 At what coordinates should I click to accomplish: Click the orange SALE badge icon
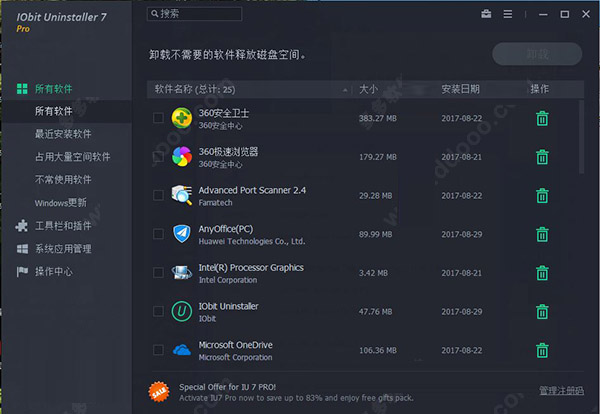click(159, 392)
